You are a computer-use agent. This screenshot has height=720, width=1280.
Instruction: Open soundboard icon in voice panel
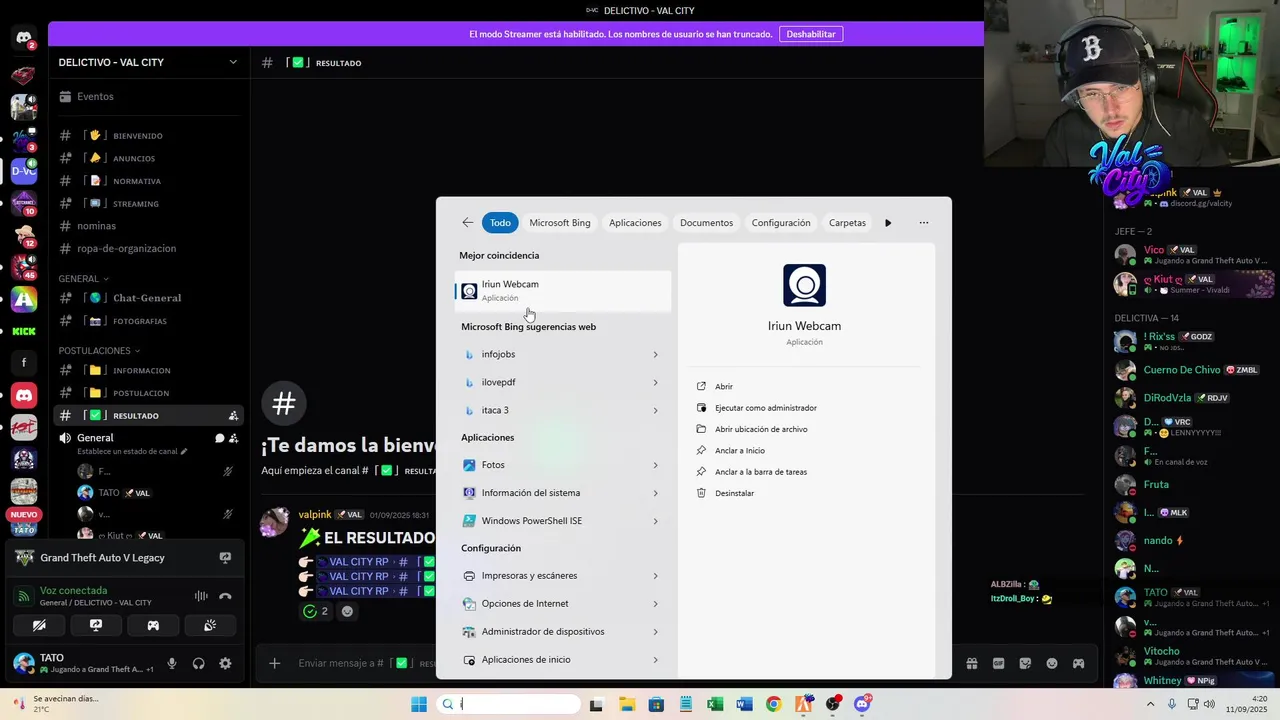coord(210,625)
